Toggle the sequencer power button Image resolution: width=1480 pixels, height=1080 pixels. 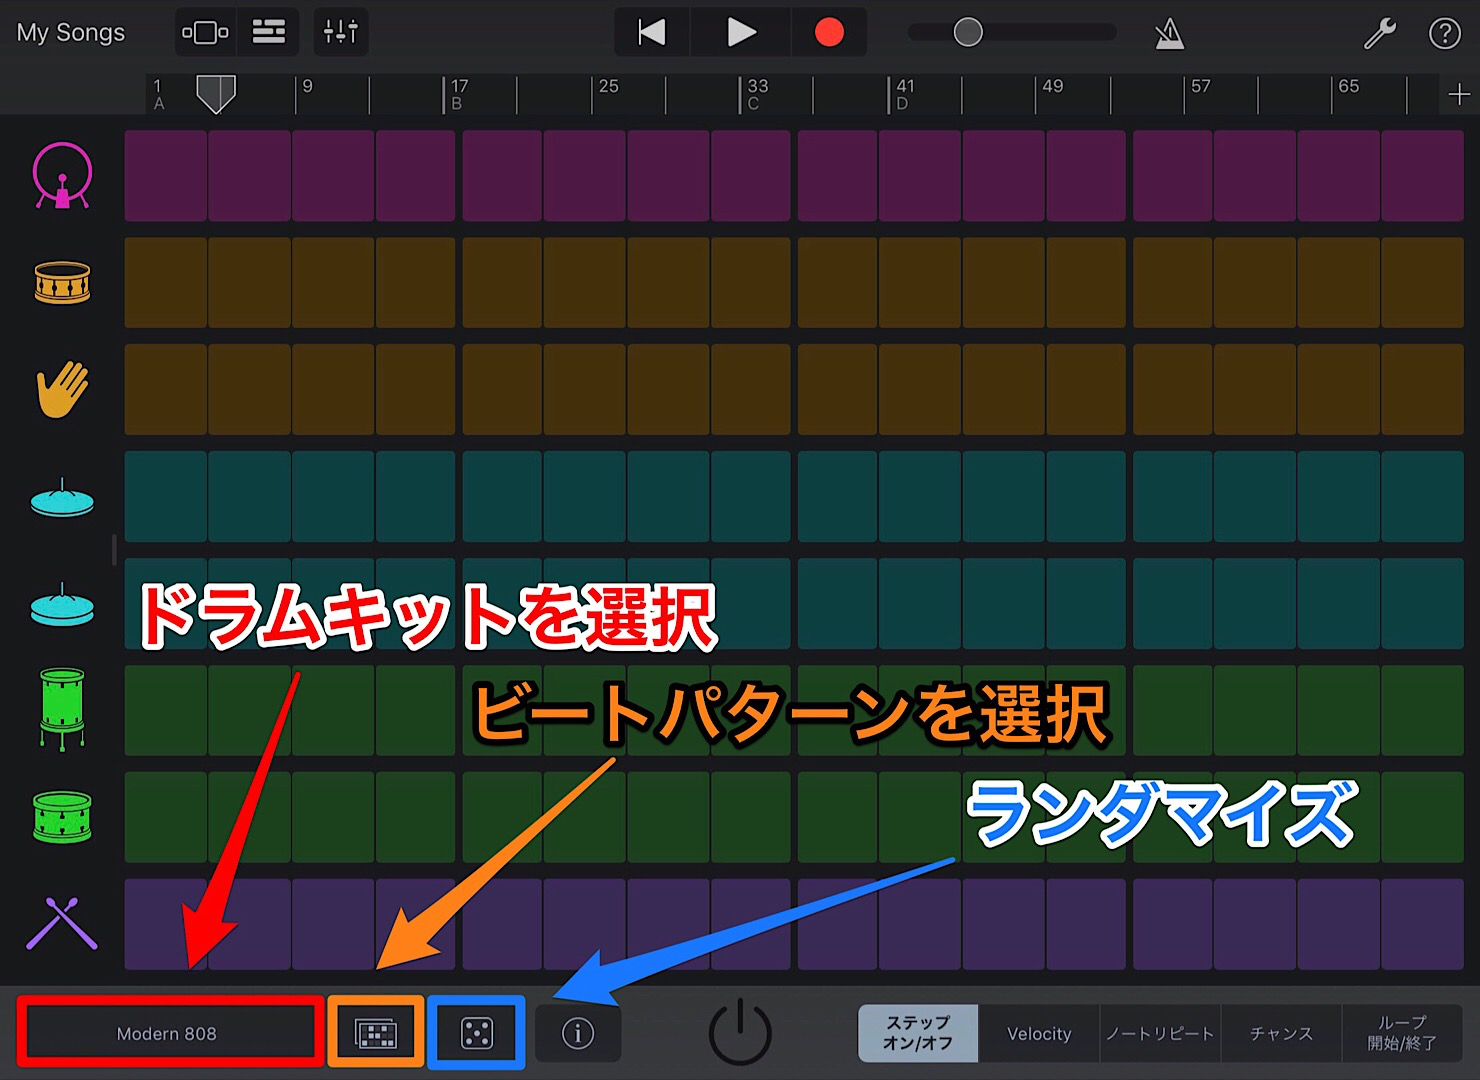pyautogui.click(x=740, y=1032)
